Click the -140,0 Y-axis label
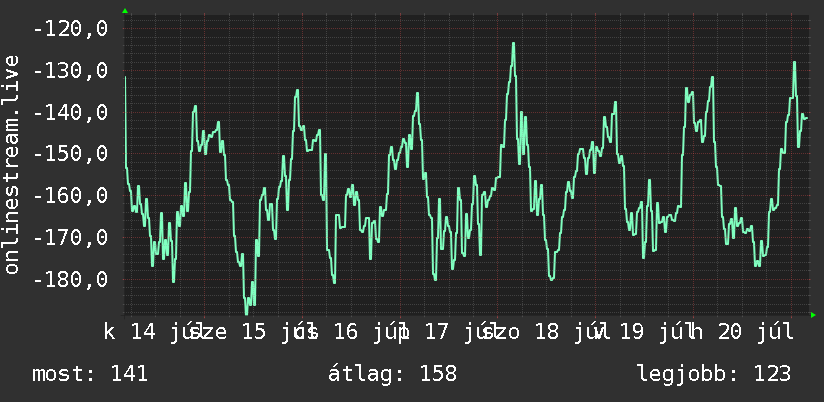Viewport: 824px width, 402px height. pos(70,112)
